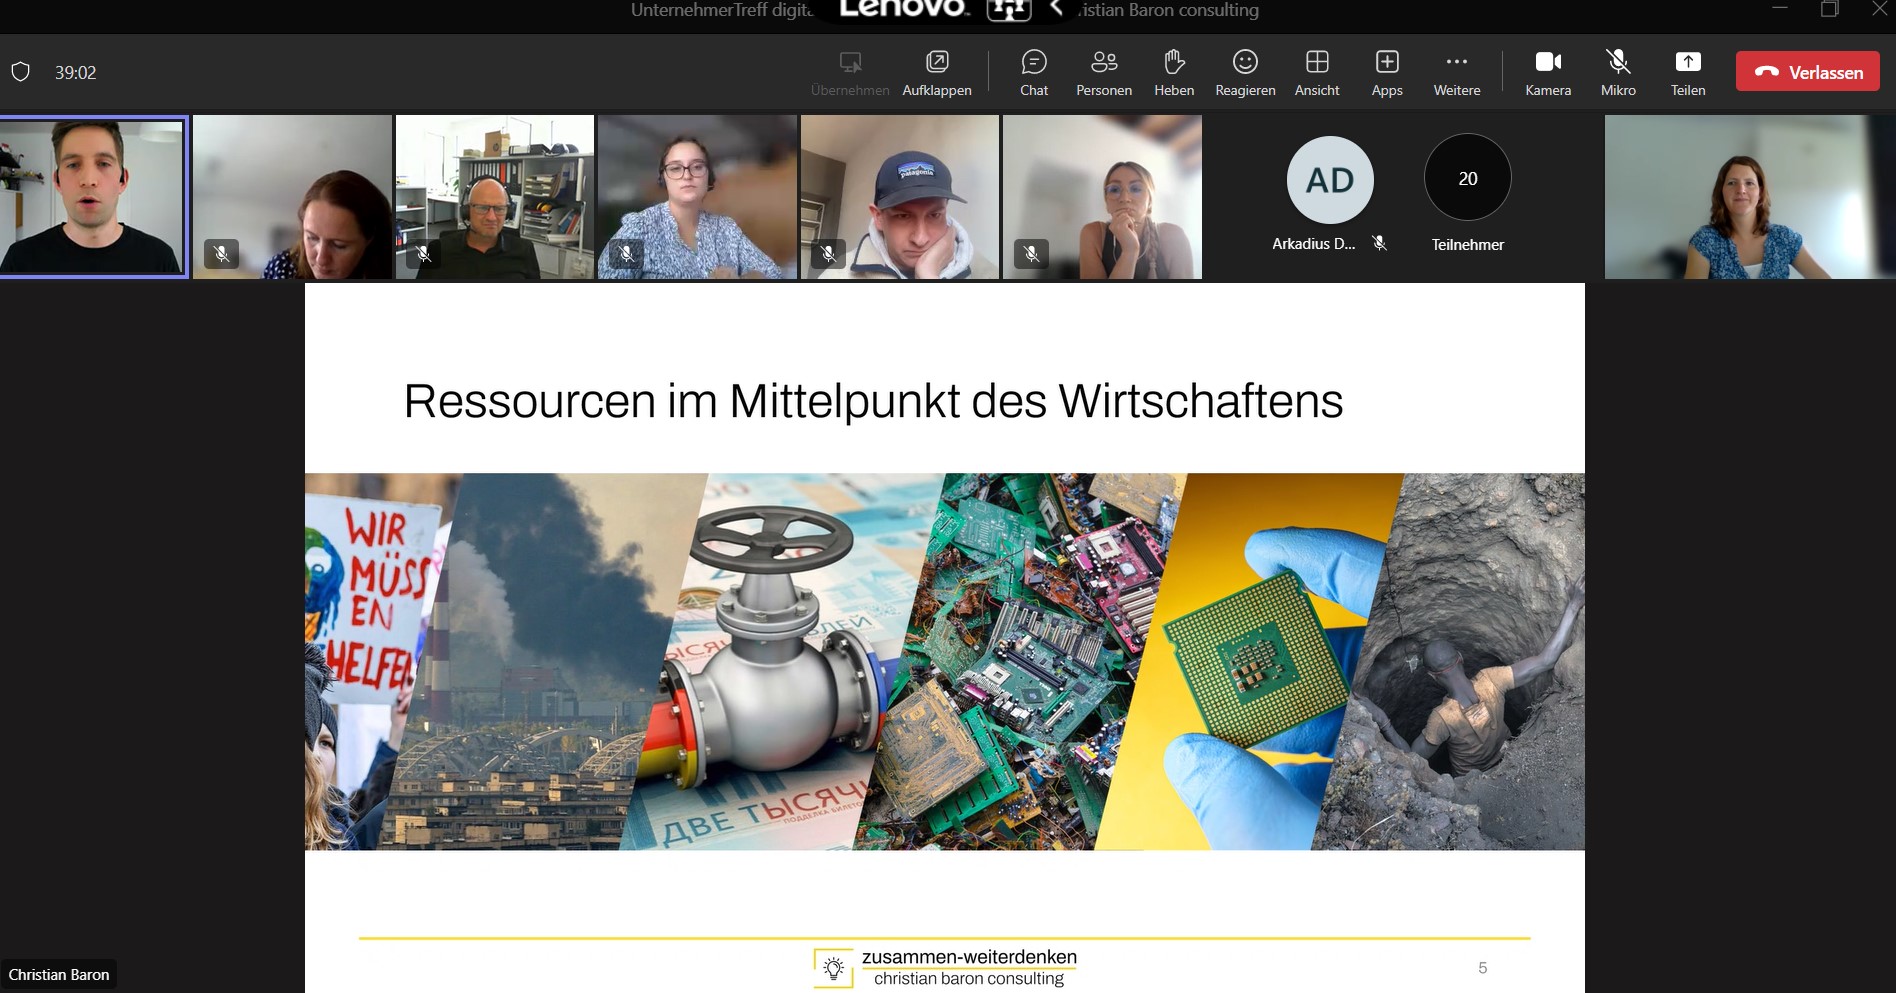1896x993 pixels.
Task: Show the Personen participant list
Action: (x=1103, y=73)
